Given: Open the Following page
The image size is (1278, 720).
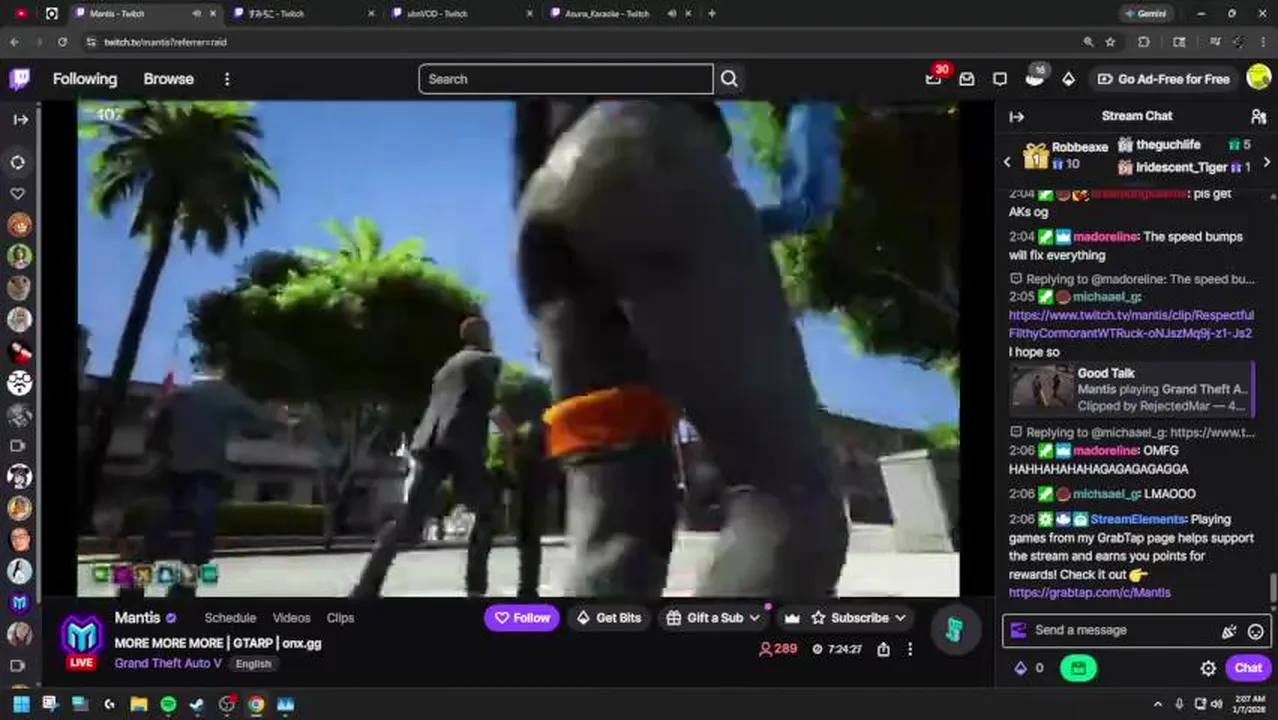Looking at the screenshot, I should pyautogui.click(x=85, y=79).
